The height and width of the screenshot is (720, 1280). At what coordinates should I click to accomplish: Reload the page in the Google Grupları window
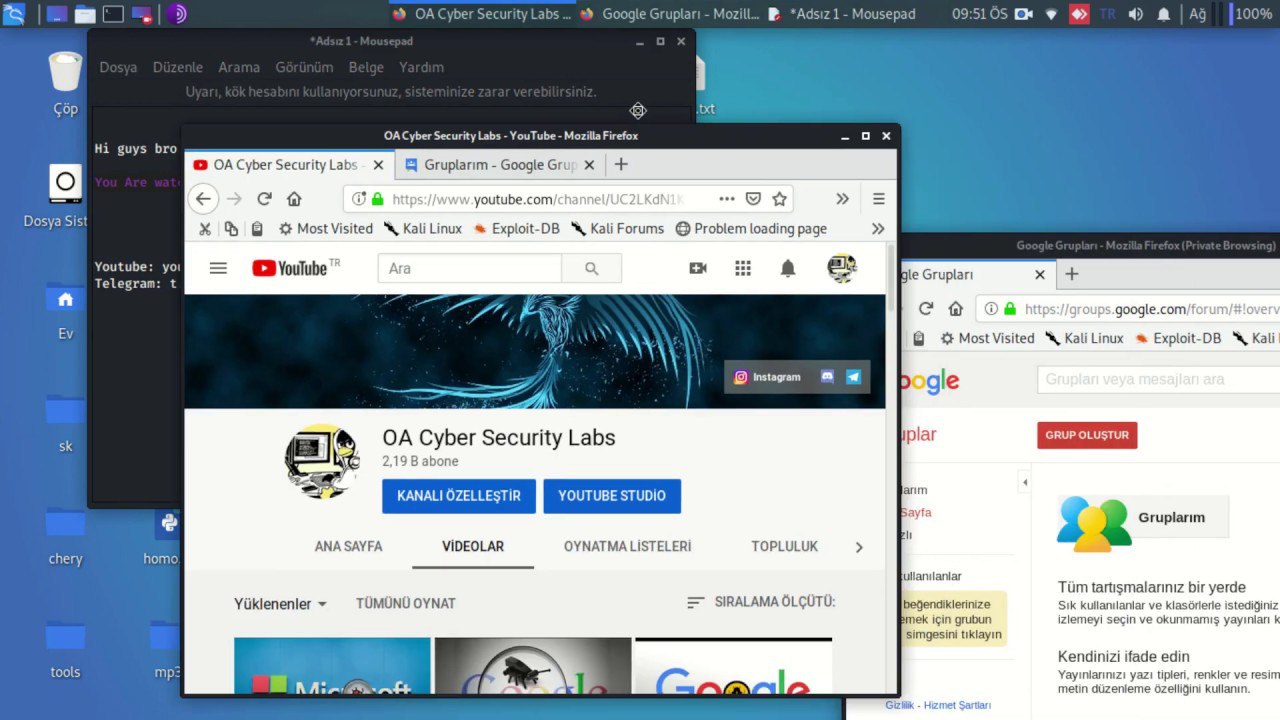point(925,309)
